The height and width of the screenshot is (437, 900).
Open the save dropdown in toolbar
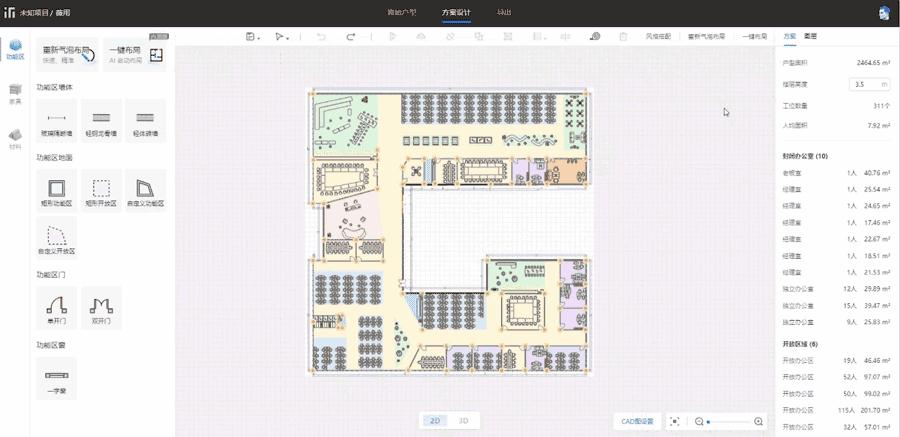[252, 36]
